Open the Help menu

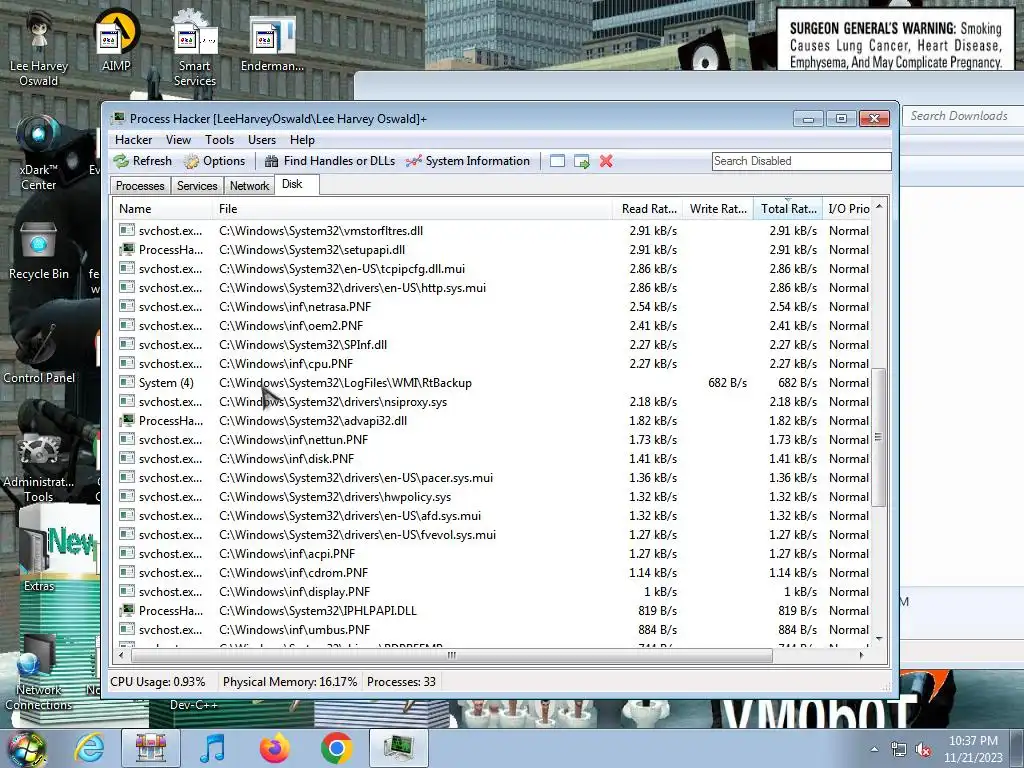[x=302, y=140]
